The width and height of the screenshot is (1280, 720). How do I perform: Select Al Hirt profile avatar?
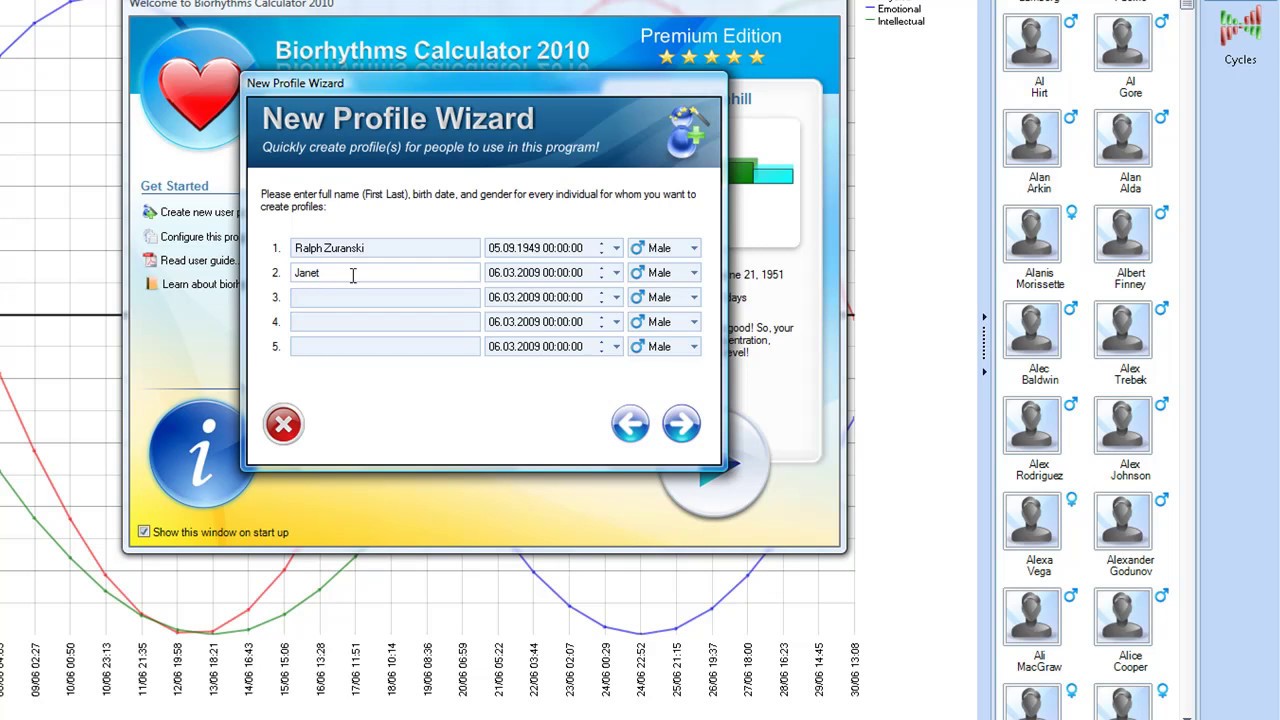coord(1032,43)
